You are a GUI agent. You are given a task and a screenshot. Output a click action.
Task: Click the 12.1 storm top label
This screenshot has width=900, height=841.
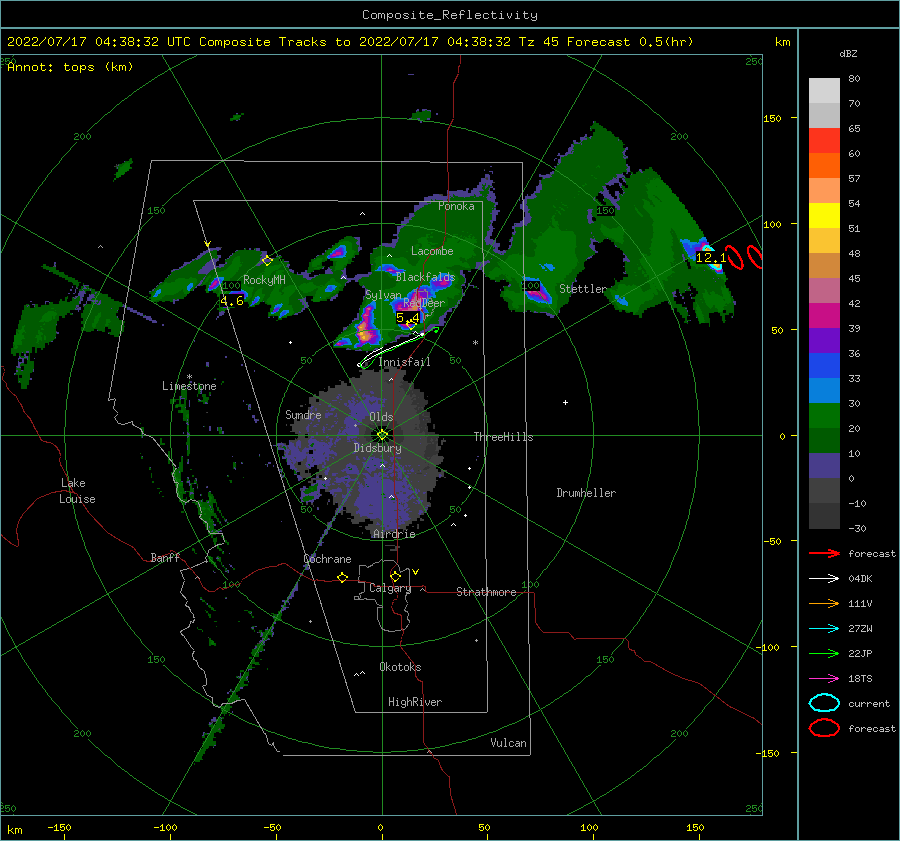point(711,258)
